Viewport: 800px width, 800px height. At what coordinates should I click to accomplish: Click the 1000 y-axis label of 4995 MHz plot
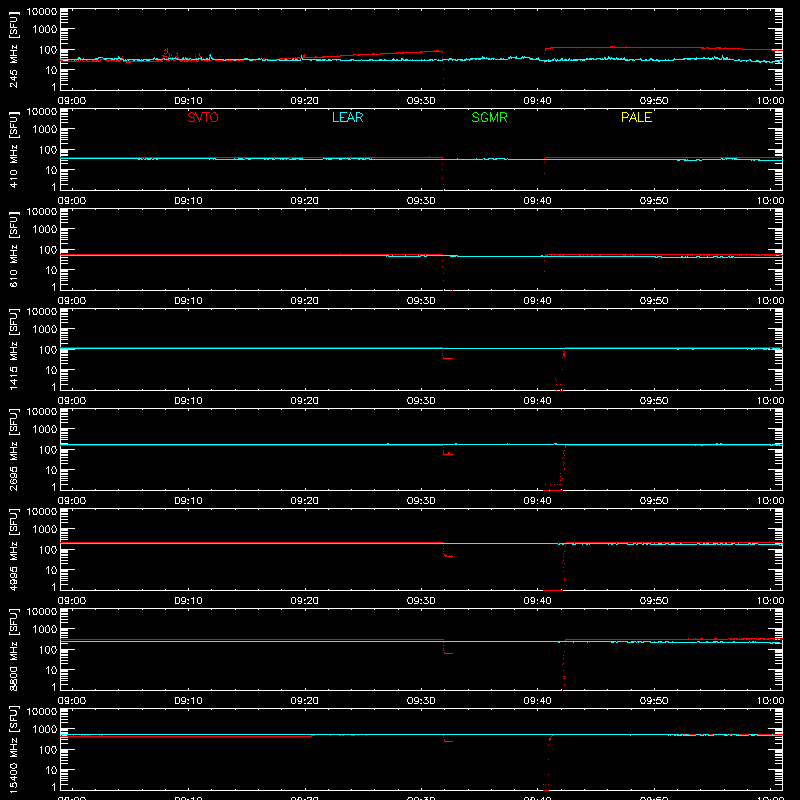[45, 529]
